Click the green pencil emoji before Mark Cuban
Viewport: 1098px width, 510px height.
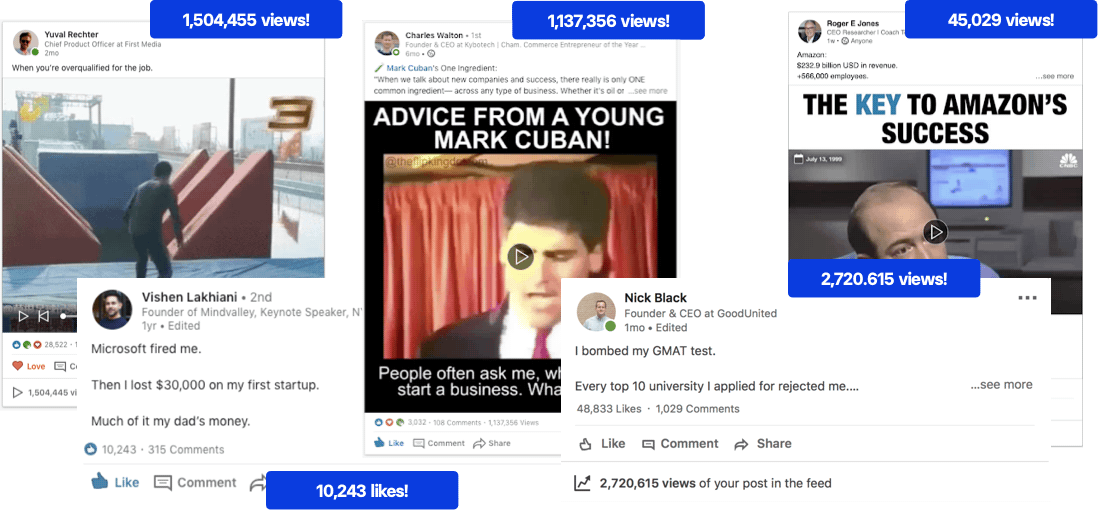[x=379, y=68]
